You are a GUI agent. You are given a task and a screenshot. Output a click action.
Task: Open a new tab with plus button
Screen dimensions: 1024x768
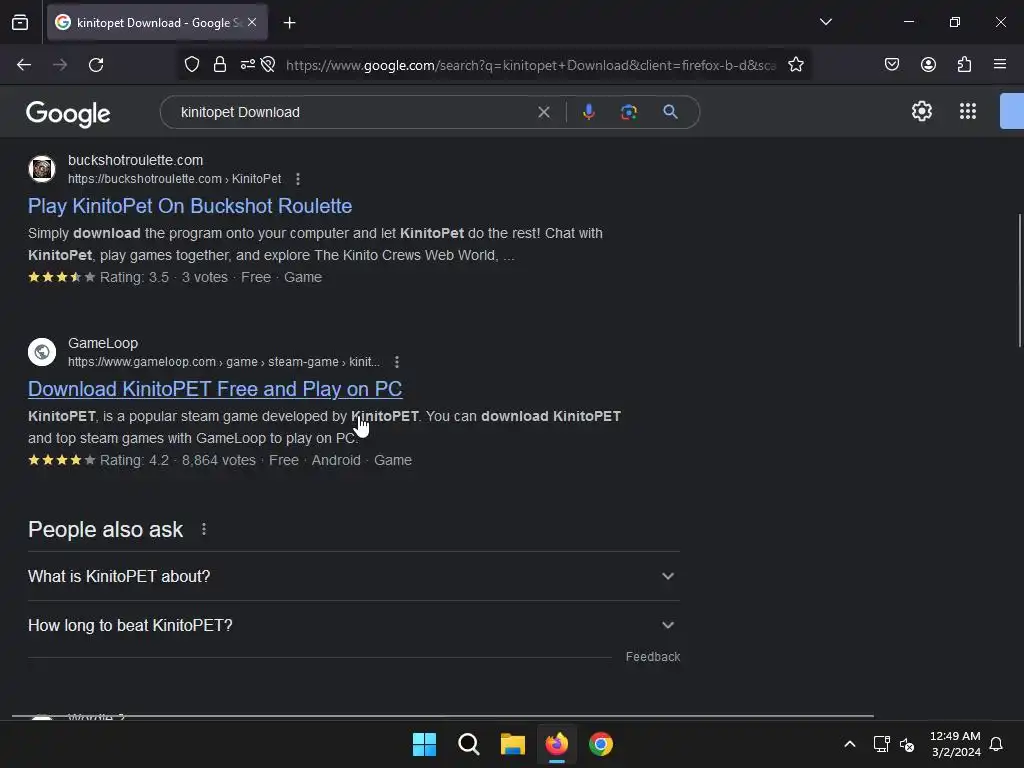coord(289,23)
